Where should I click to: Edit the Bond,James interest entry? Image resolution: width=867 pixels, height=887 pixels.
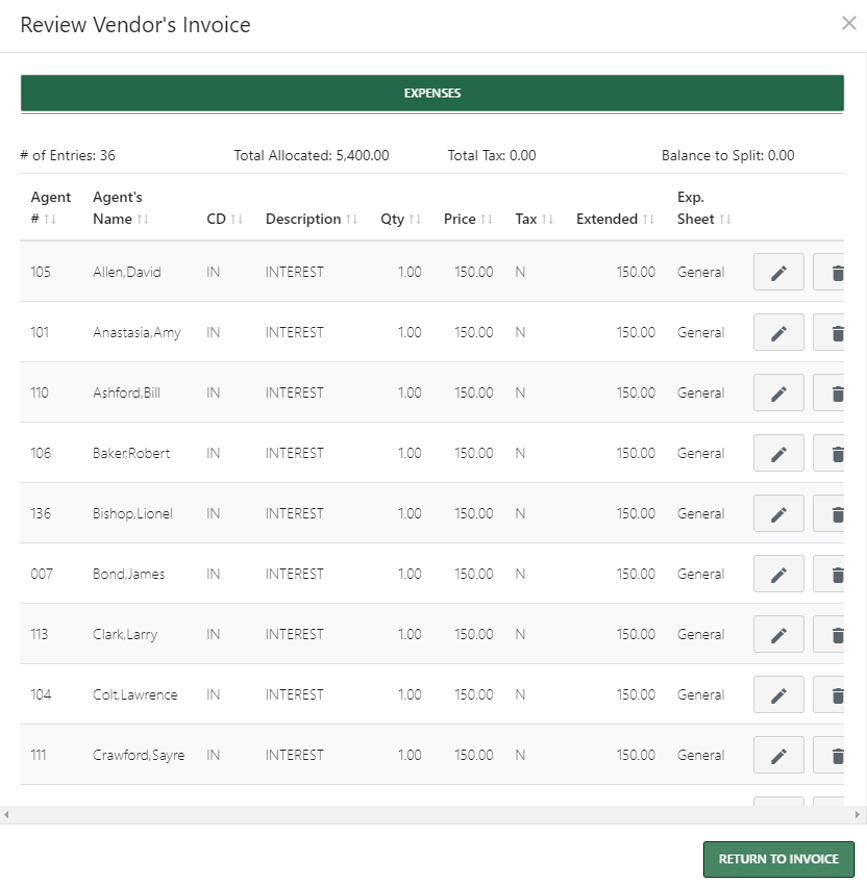point(779,573)
